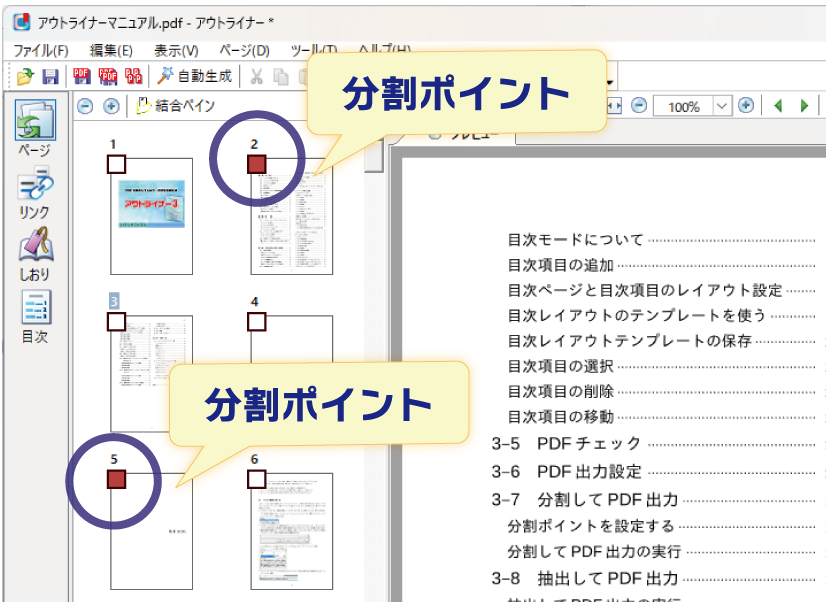Go to next page with green right arrow
826x602 pixels.
pos(802,106)
